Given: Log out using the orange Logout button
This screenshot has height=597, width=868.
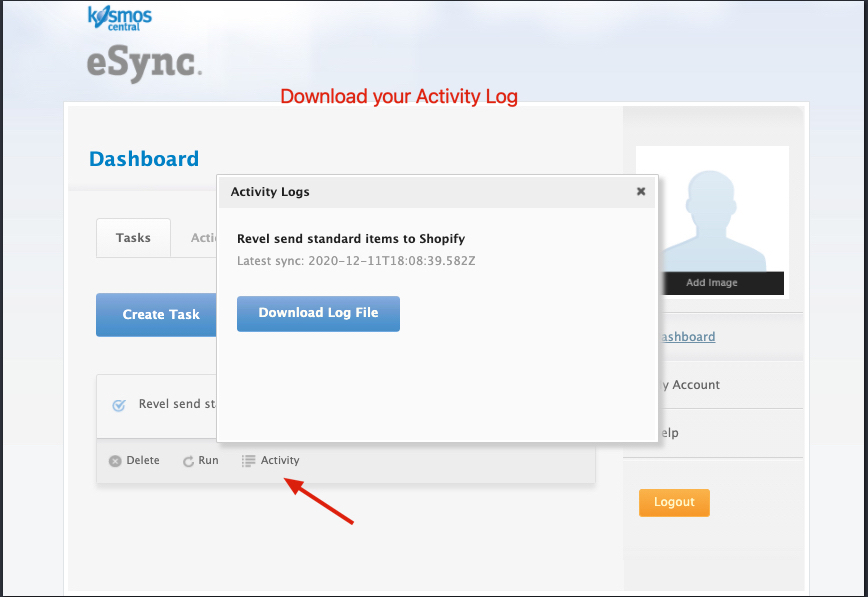Looking at the screenshot, I should point(674,502).
